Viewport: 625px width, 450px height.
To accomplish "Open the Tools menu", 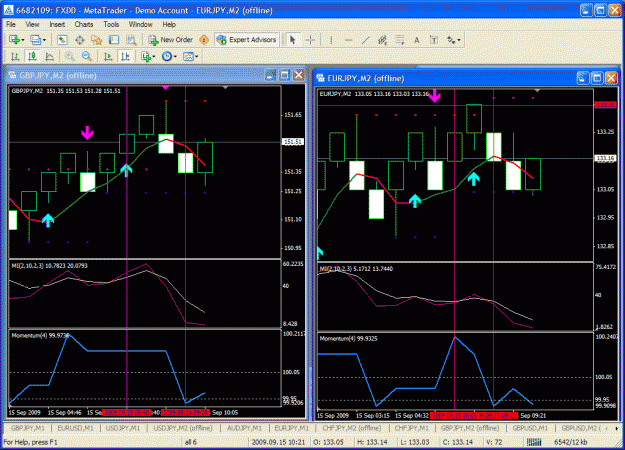I will [x=111, y=24].
